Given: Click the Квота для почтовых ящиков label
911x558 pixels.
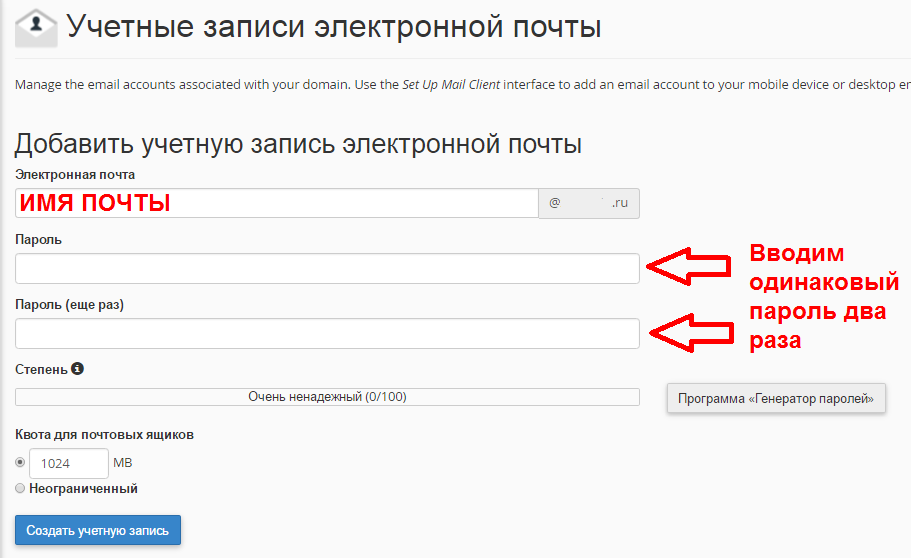Looking at the screenshot, I should 104,435.
